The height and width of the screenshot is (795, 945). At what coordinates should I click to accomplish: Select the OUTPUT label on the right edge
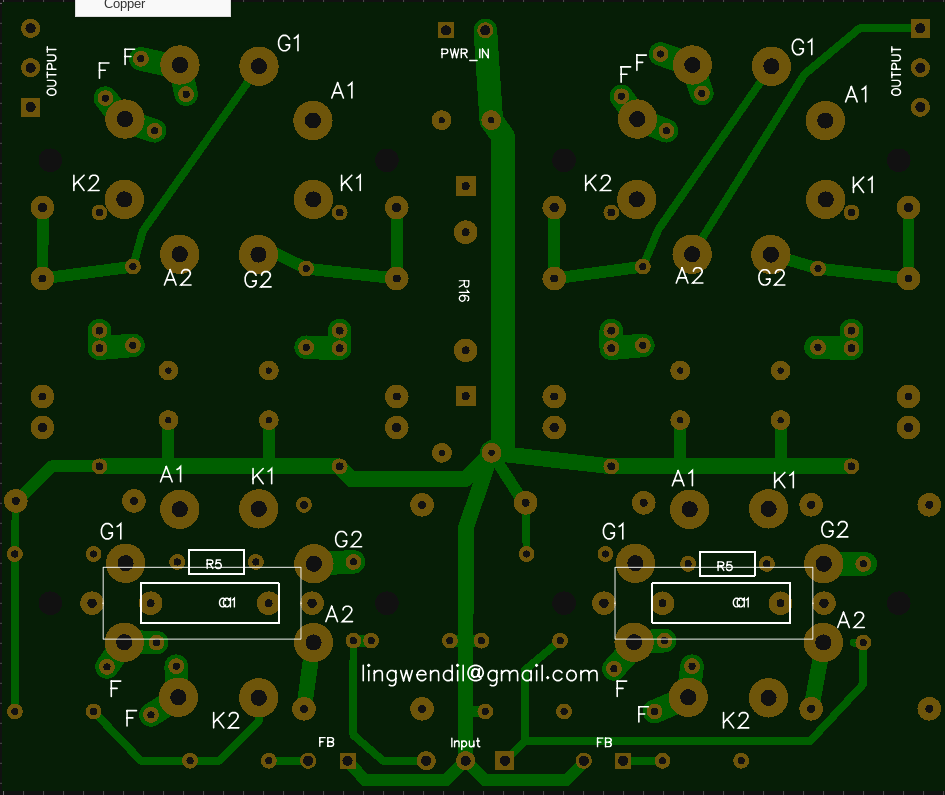point(896,71)
